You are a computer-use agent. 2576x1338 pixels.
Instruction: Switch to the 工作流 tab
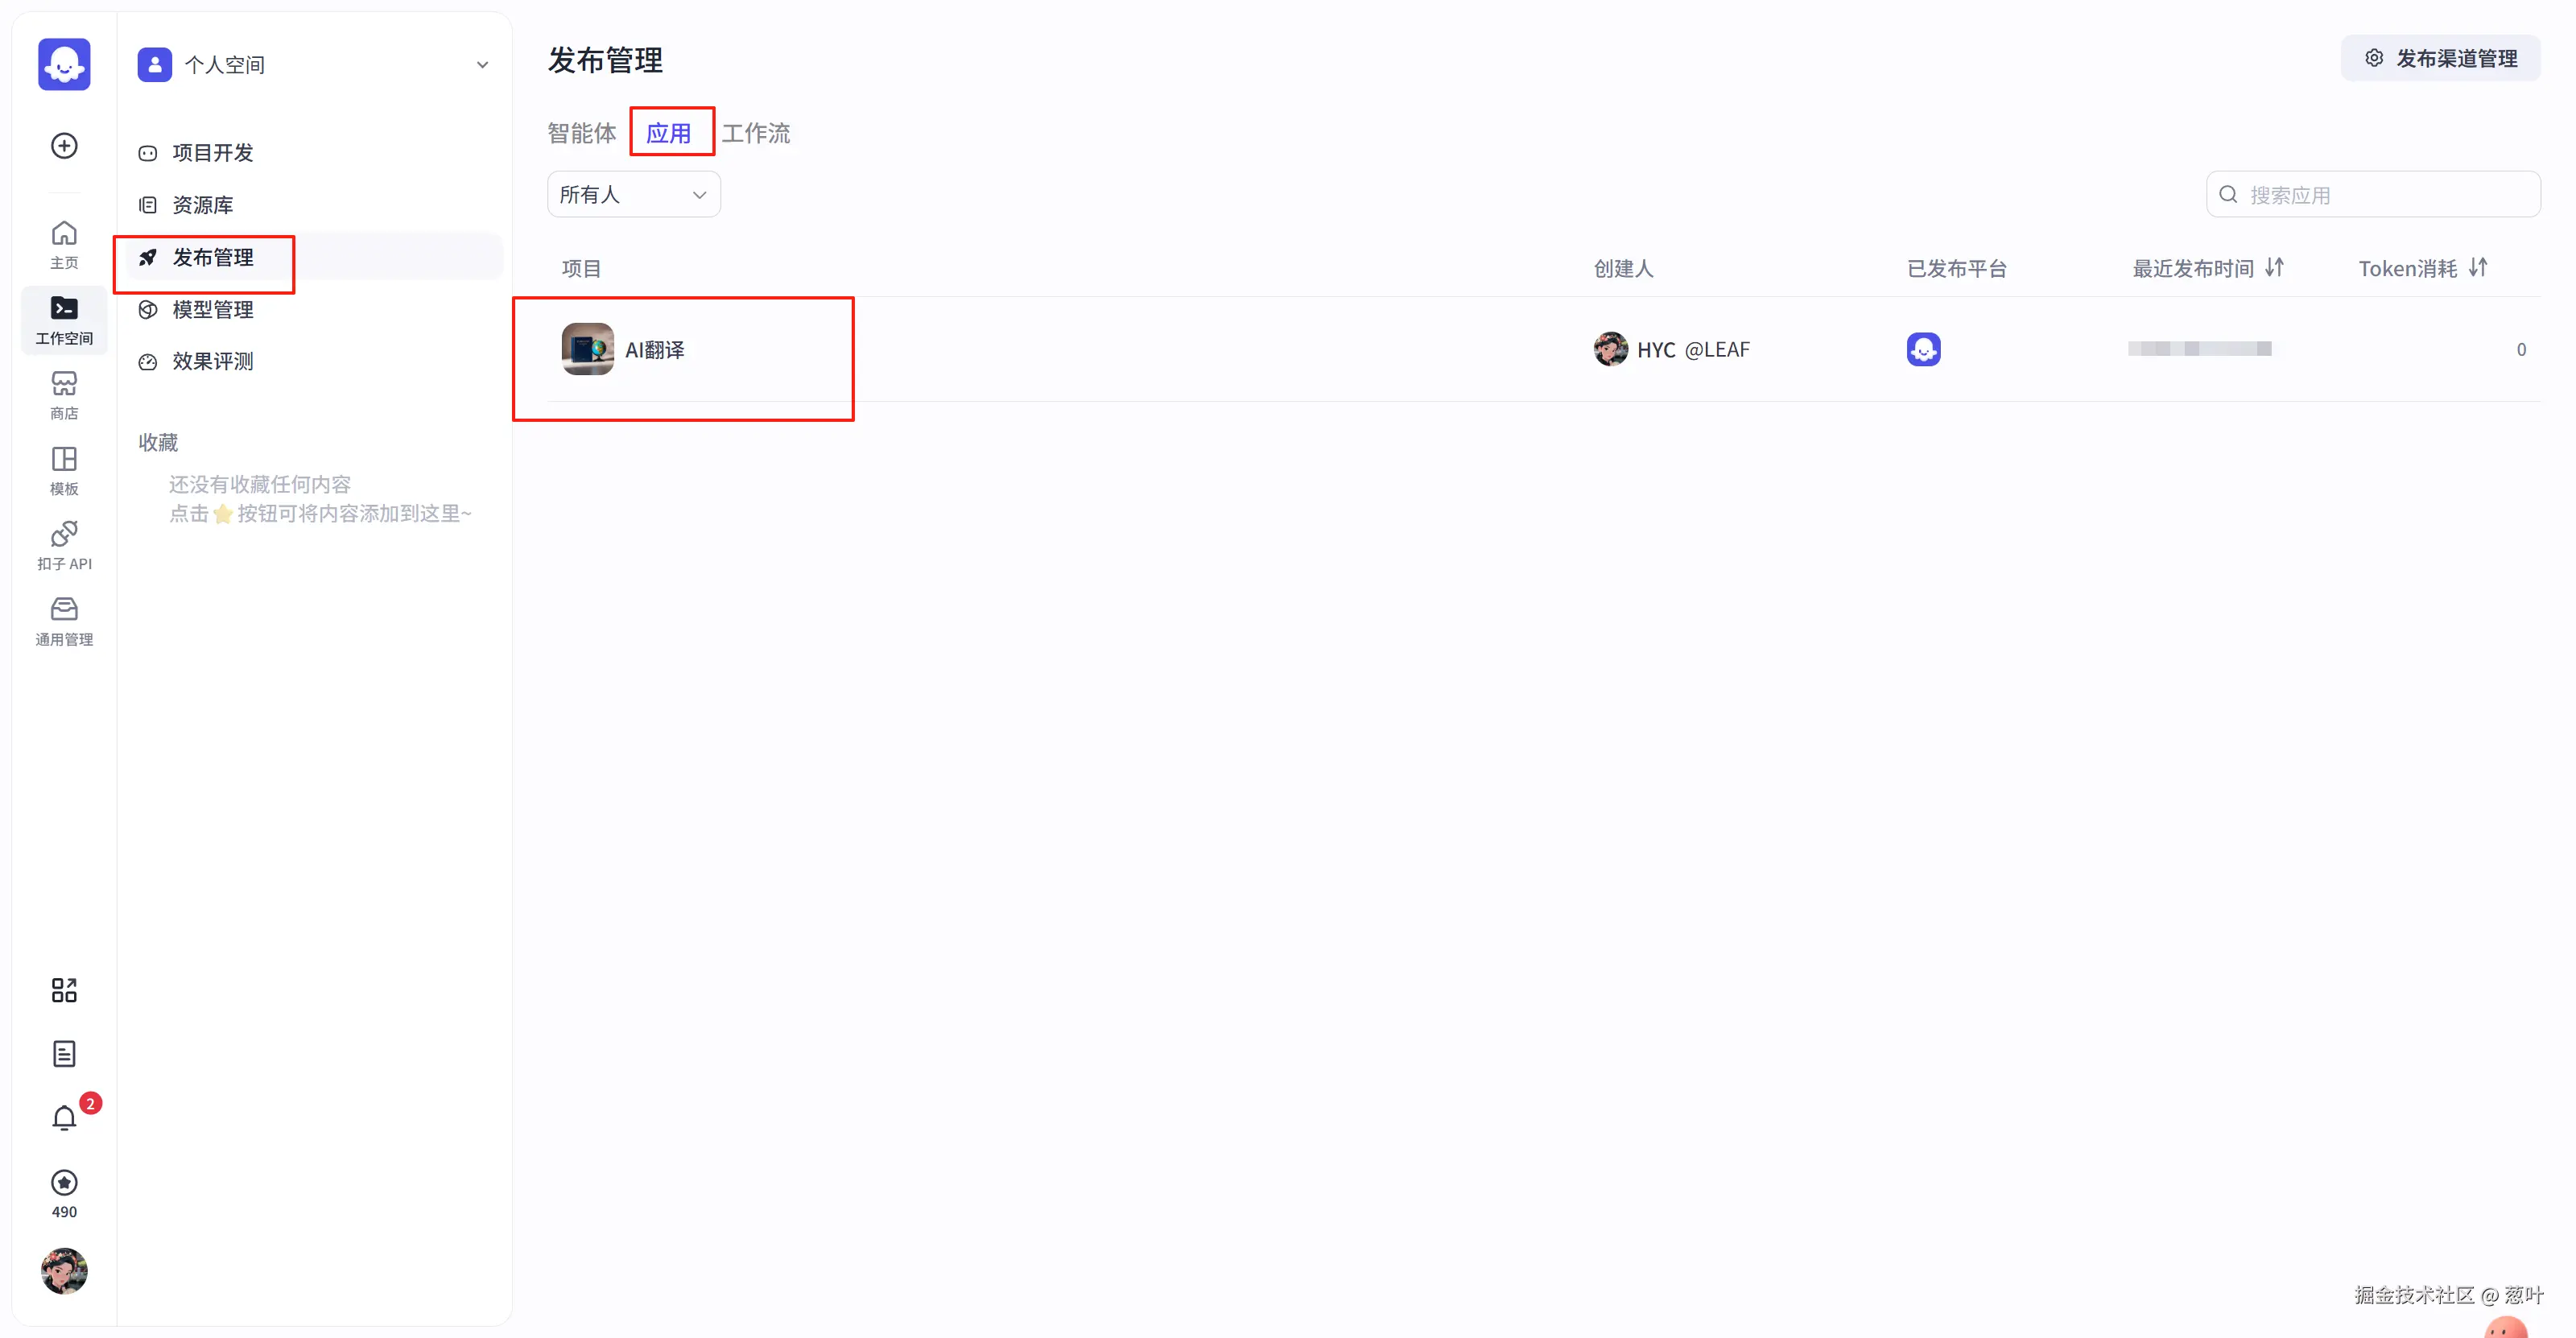(x=756, y=133)
